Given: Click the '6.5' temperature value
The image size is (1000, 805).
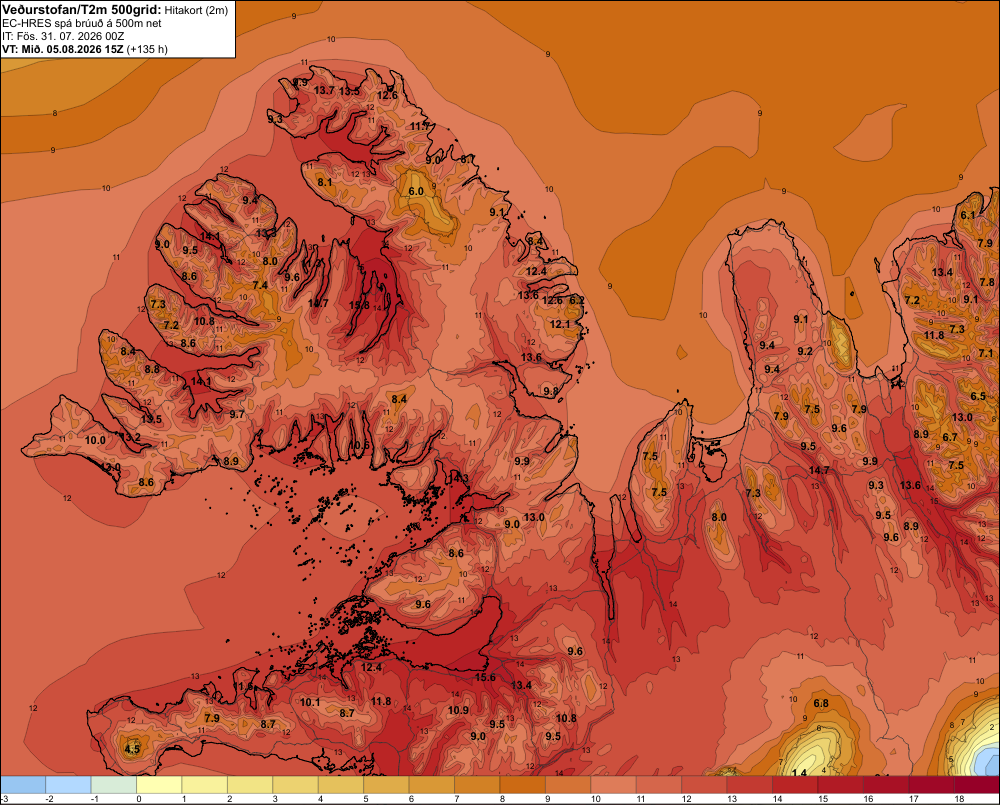Looking at the screenshot, I should [x=978, y=396].
